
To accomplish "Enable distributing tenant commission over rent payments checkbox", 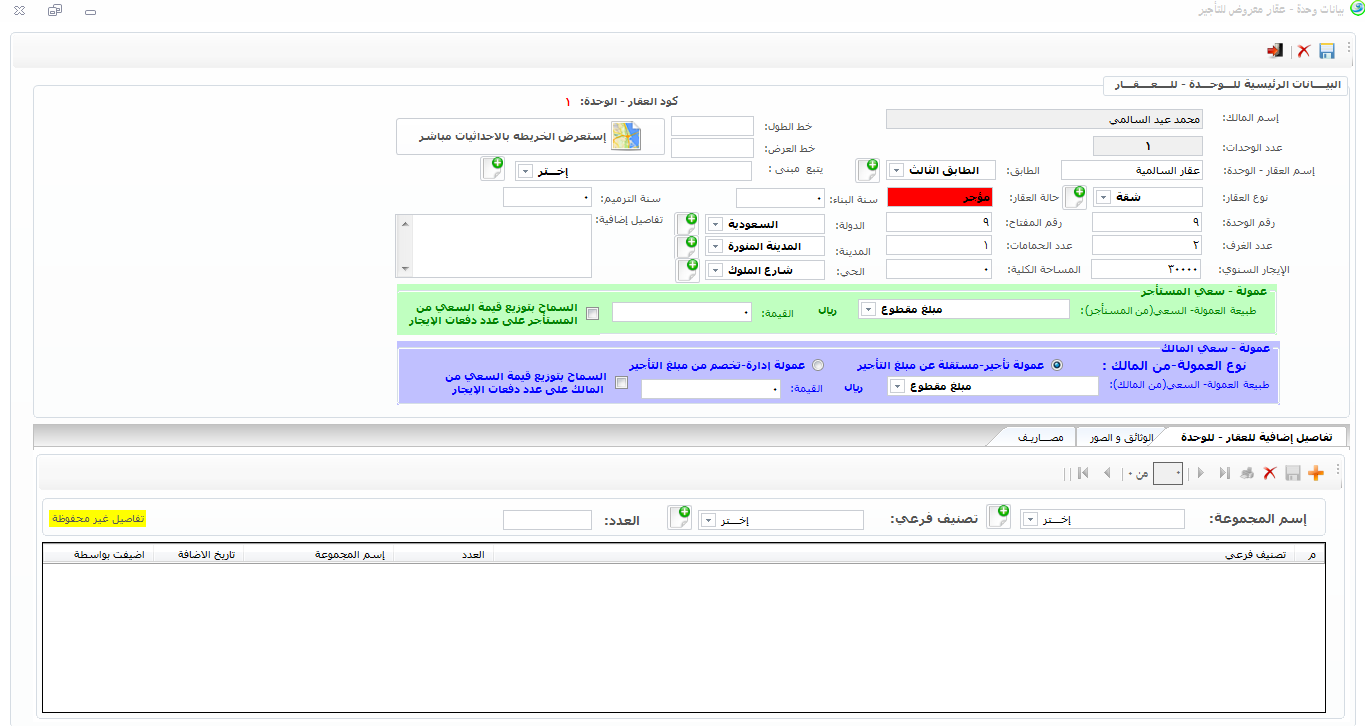I will (x=593, y=313).
